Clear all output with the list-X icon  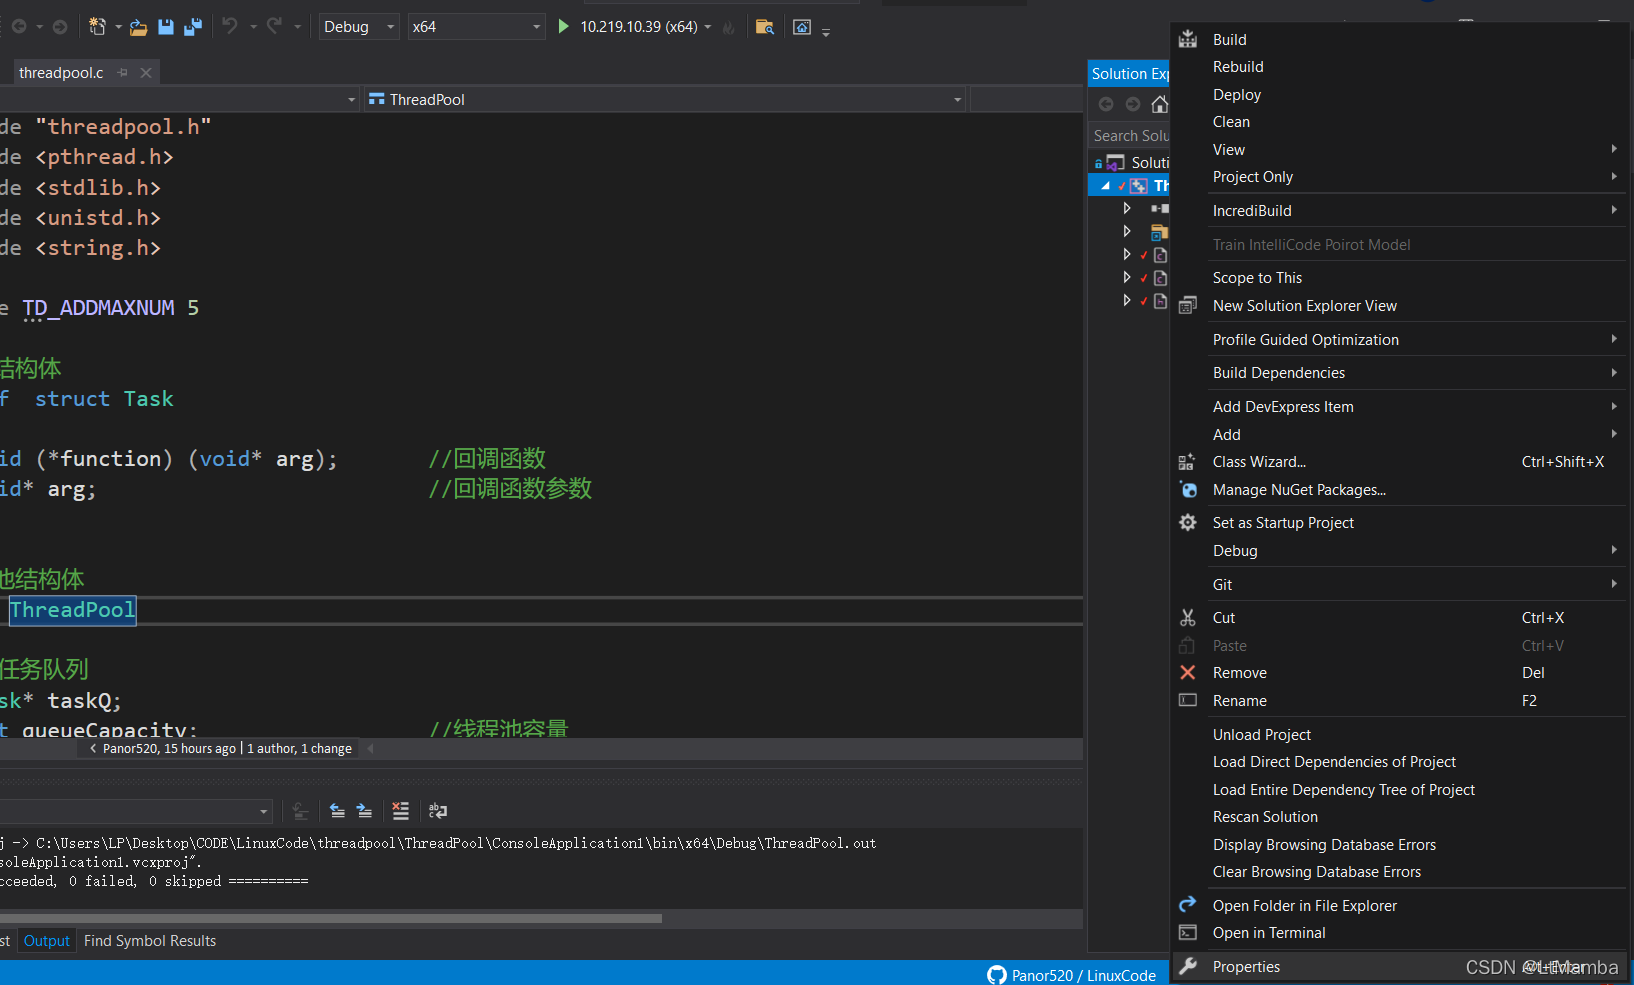(400, 811)
